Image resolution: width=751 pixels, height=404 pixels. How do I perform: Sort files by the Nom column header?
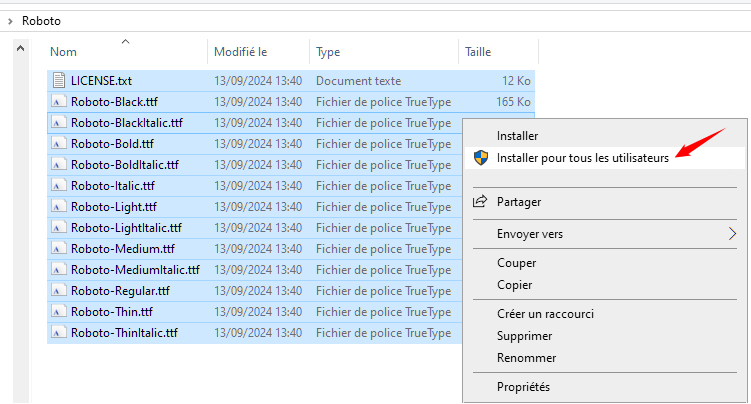point(64,51)
